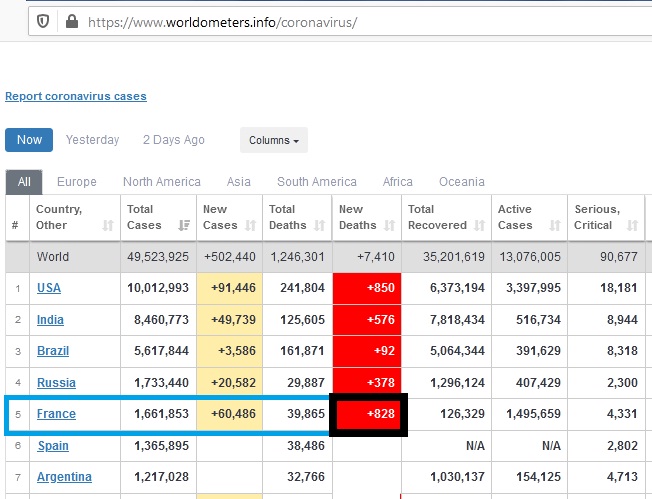This screenshot has height=499, width=652.
Task: Click the worldometers URL in address bar
Action: click(x=222, y=22)
